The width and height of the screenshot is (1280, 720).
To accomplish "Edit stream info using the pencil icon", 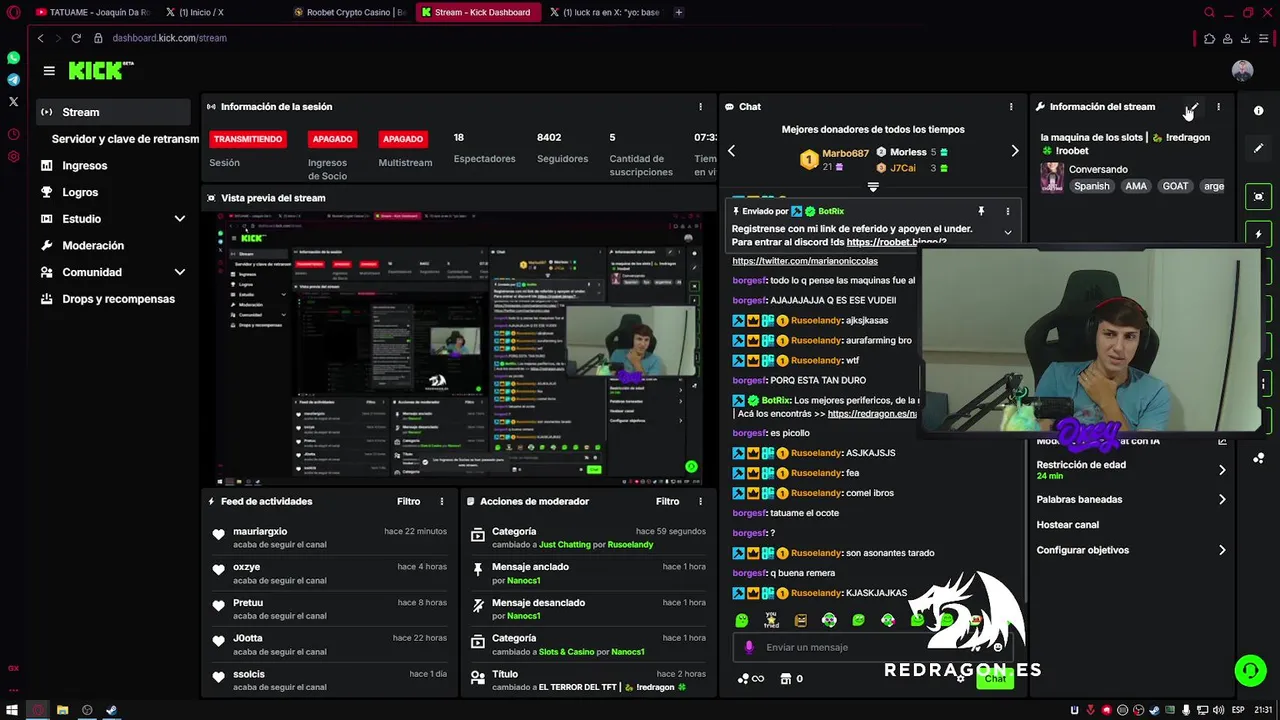I will click(x=1193, y=107).
